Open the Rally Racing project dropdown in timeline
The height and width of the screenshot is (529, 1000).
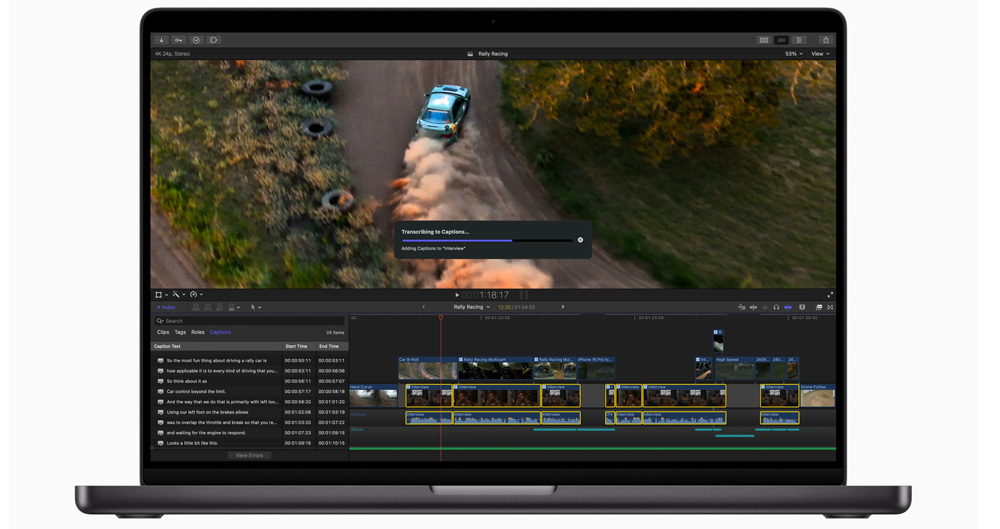(471, 307)
